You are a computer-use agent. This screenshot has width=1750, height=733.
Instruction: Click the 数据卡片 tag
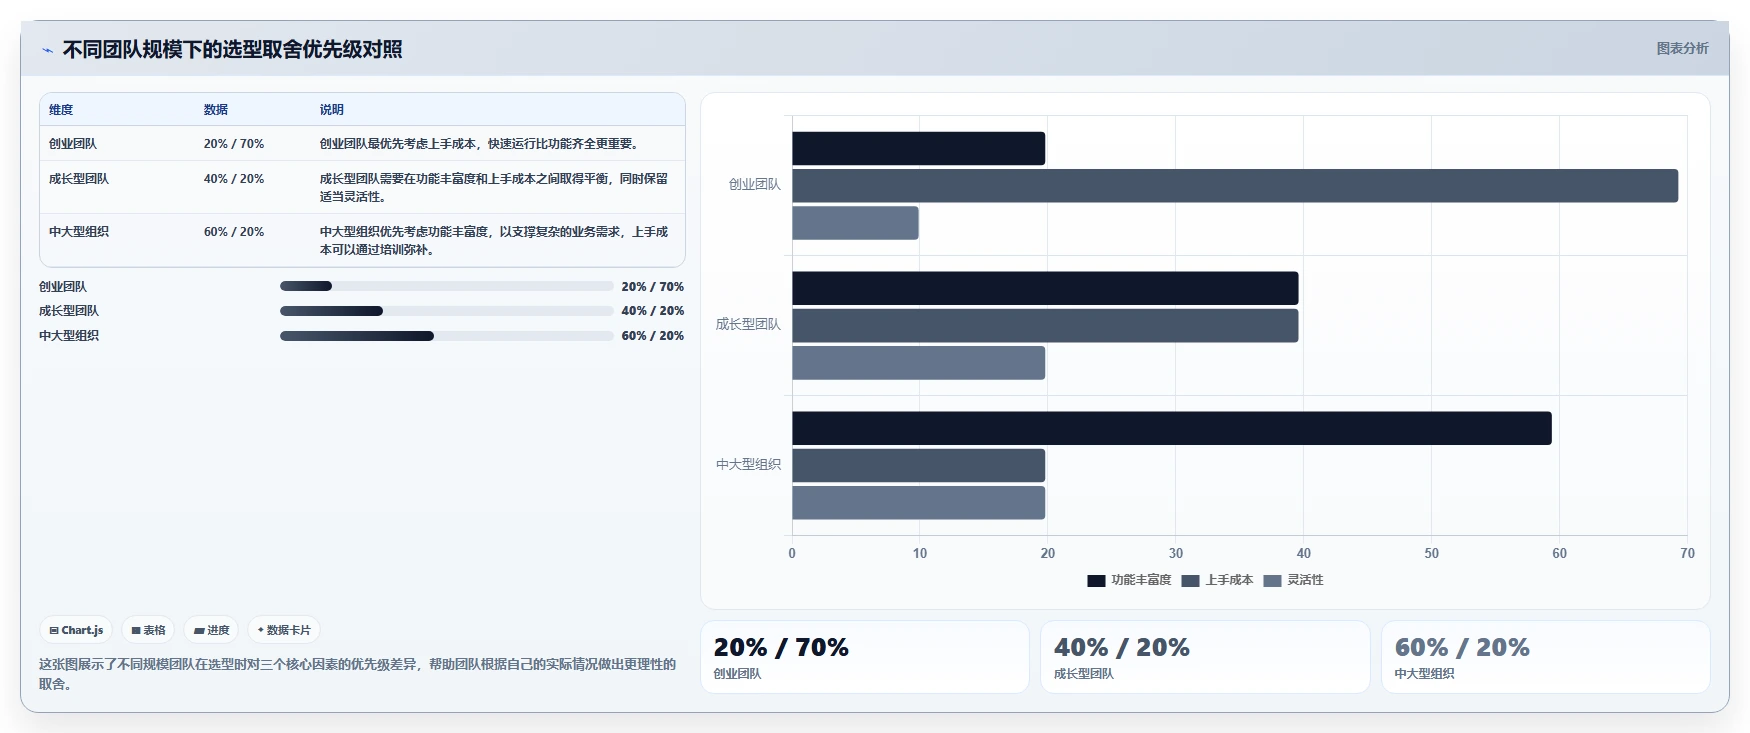(284, 630)
